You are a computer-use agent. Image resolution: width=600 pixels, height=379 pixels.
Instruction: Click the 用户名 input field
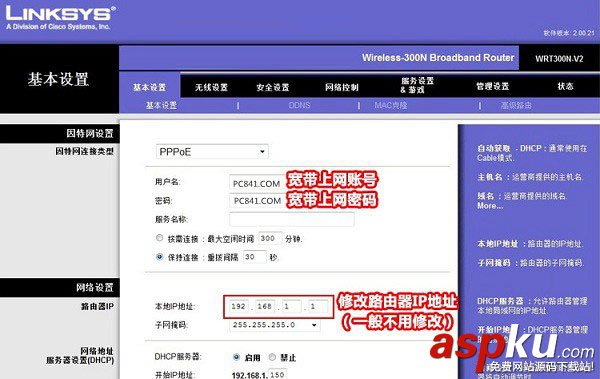257,183
